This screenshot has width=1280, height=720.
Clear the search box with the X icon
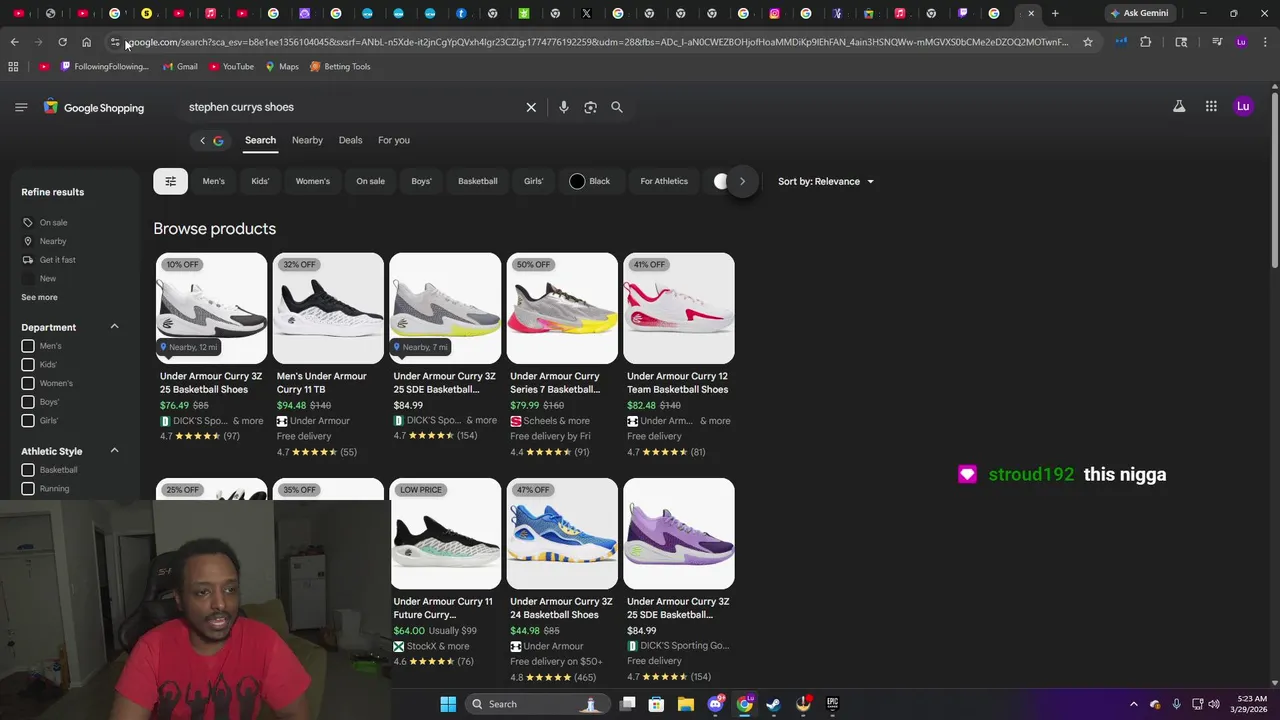(x=531, y=107)
